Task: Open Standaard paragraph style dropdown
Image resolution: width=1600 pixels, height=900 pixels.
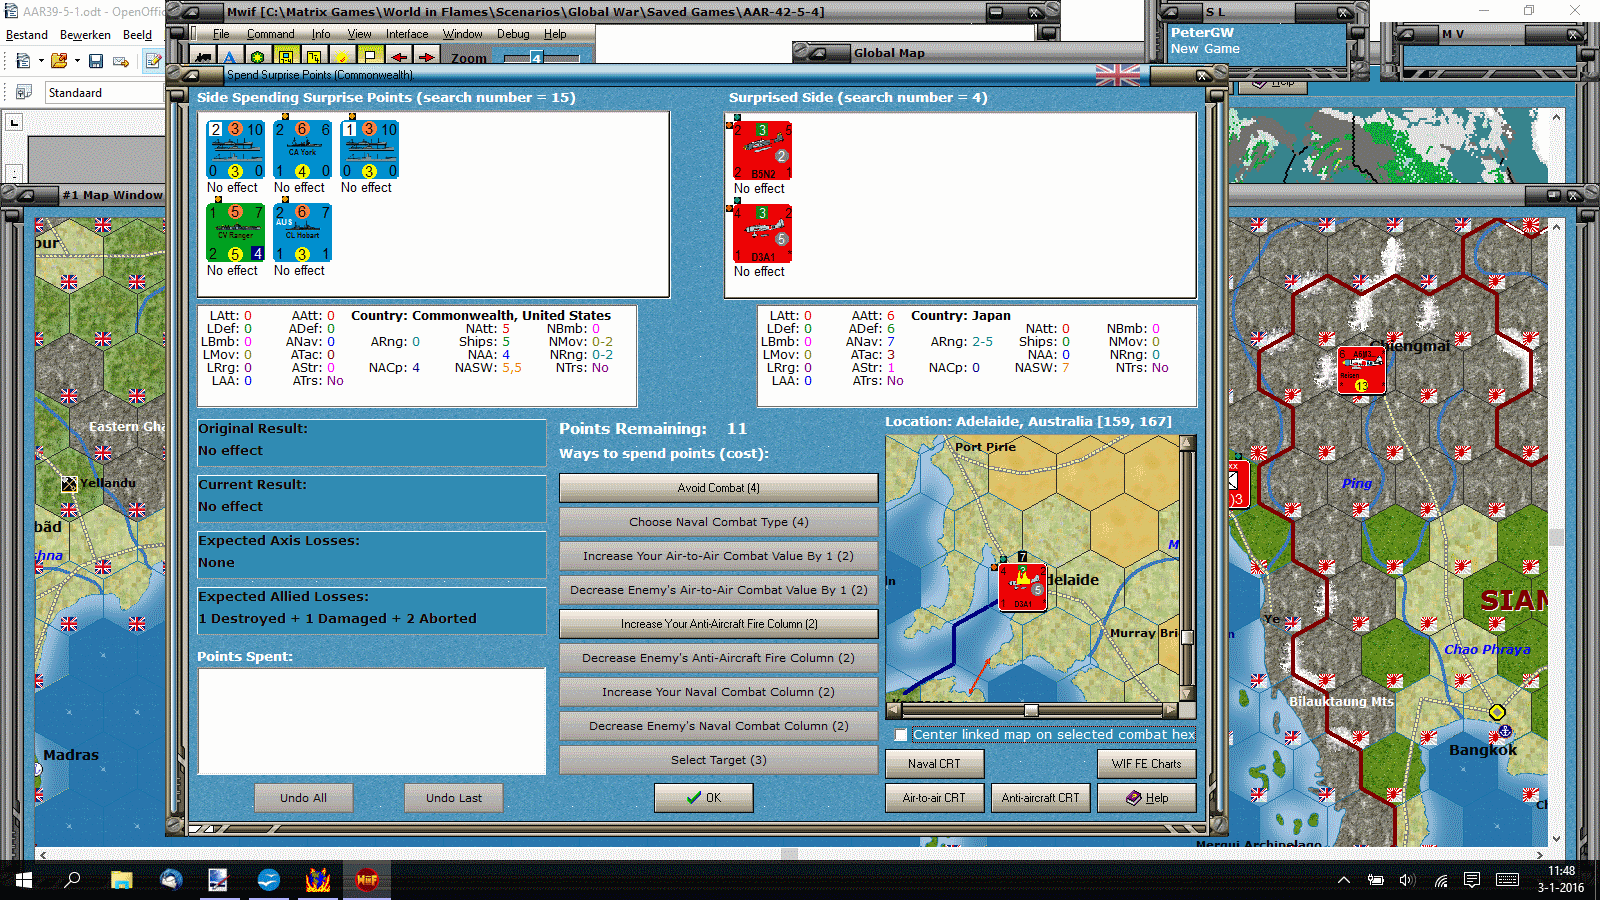Action: 104,93
